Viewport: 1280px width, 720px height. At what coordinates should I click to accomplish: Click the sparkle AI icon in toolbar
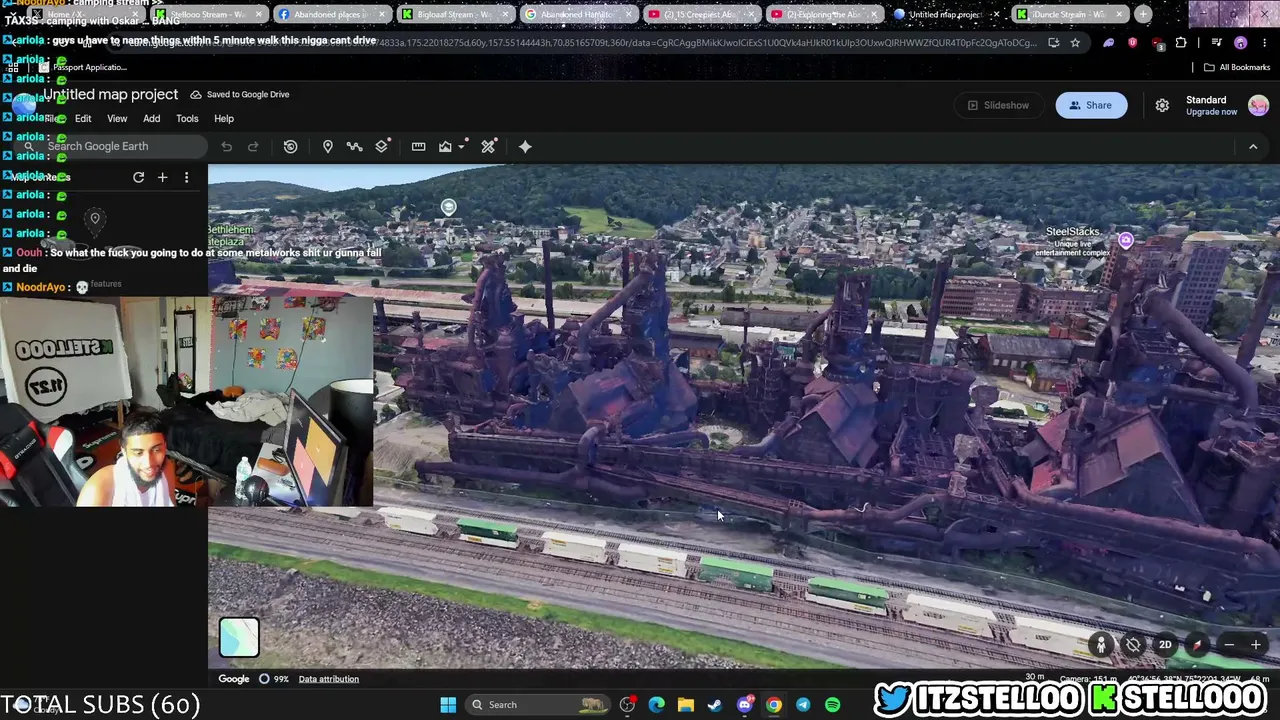[x=525, y=147]
